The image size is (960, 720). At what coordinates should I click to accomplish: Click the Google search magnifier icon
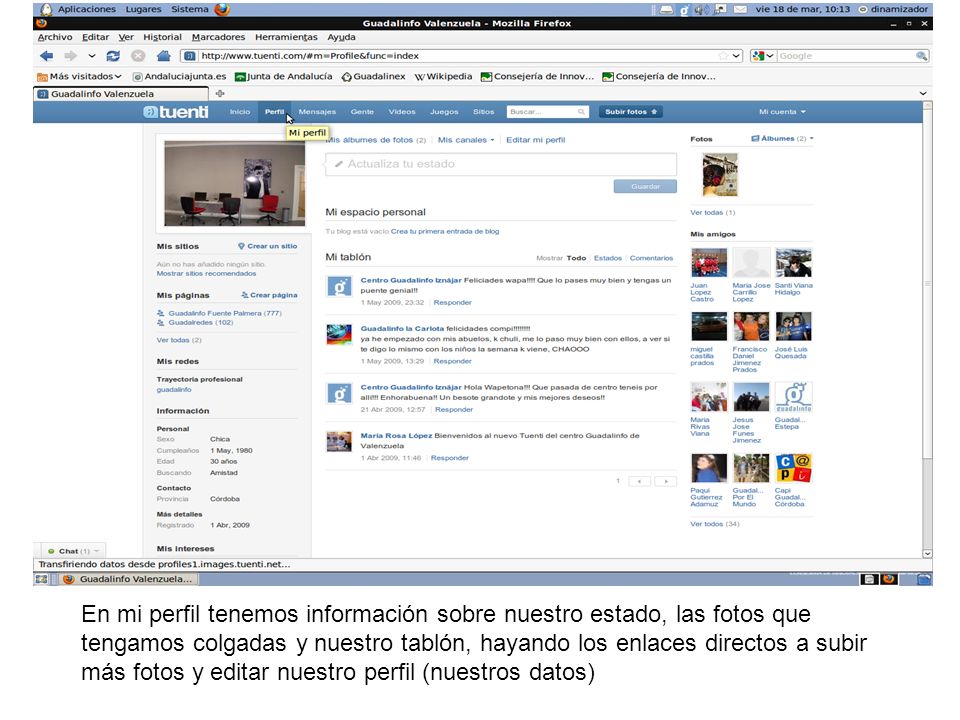[x=921, y=56]
